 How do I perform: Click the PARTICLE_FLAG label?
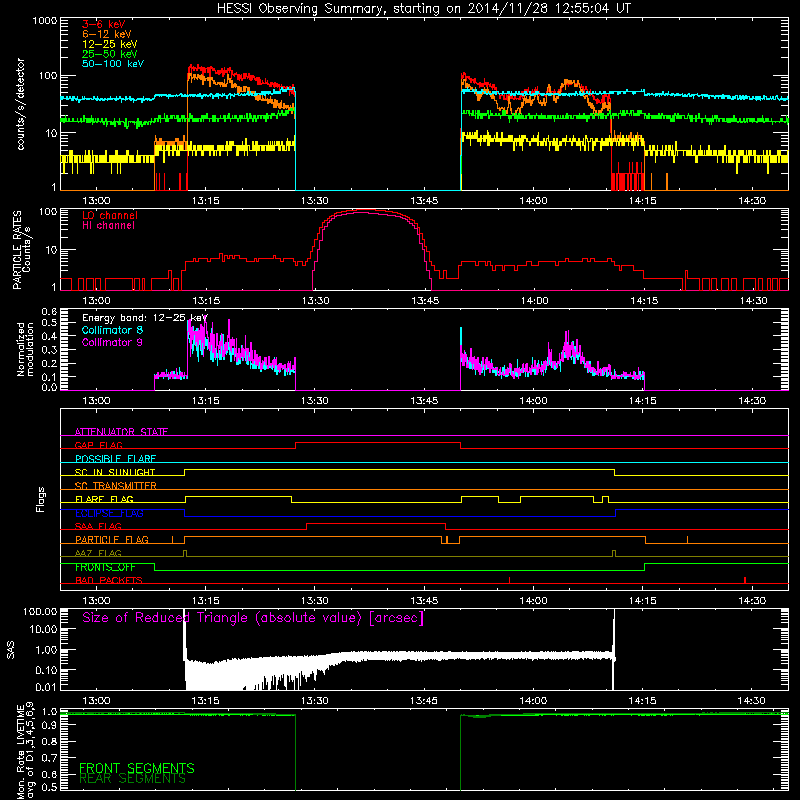[112, 539]
